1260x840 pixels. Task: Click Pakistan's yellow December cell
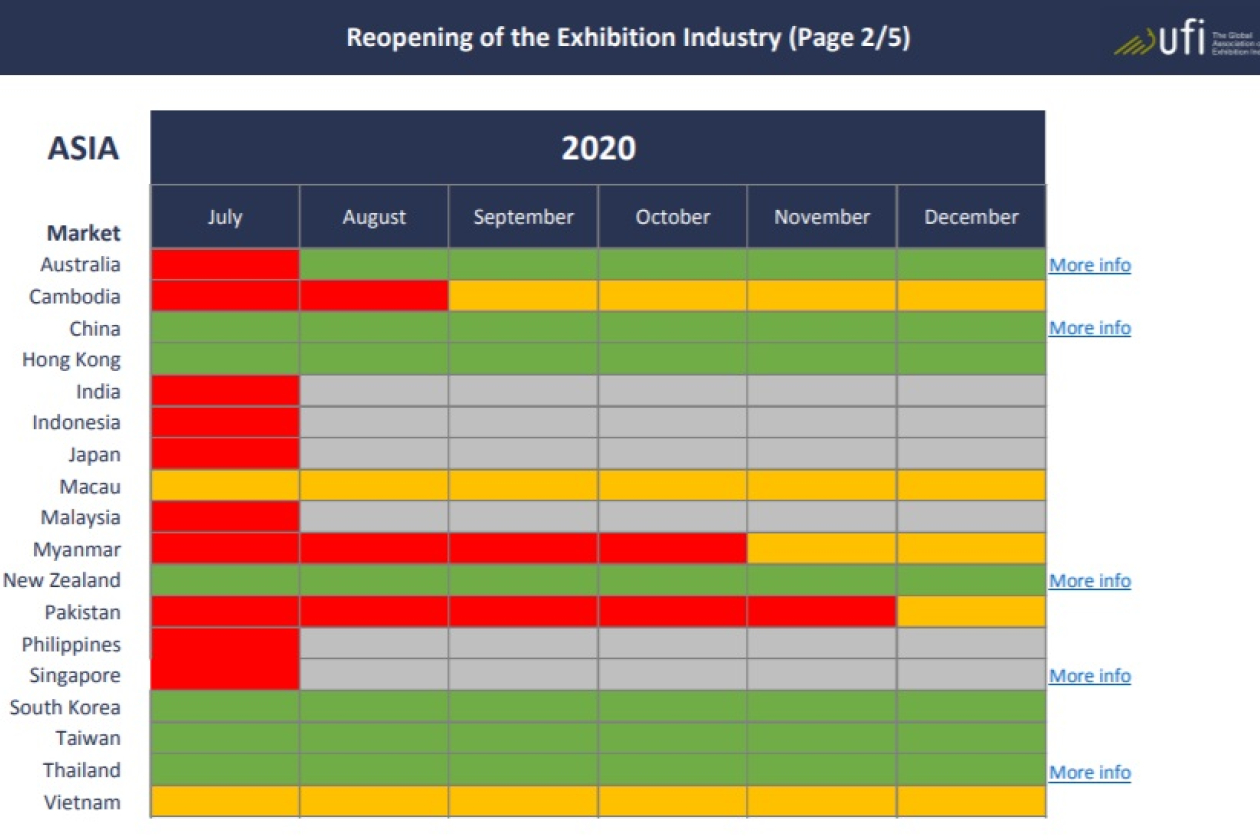(971, 612)
